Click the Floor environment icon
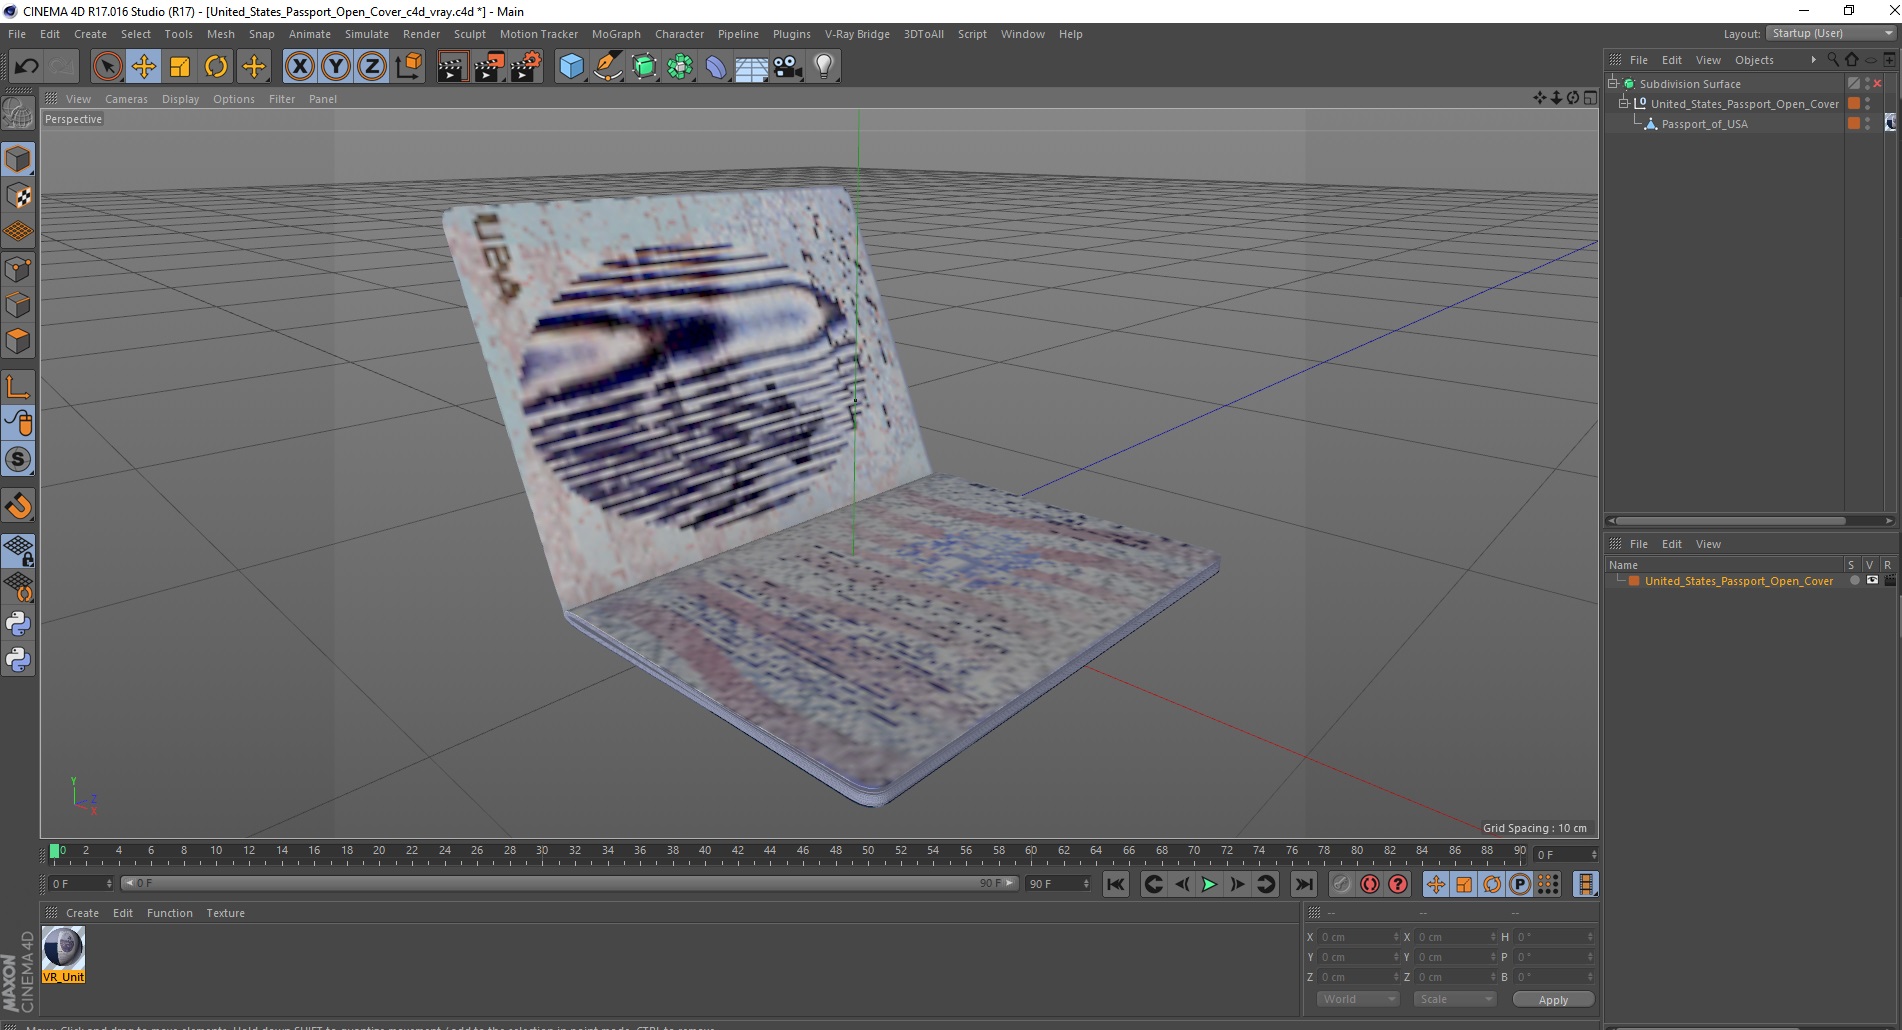 (752, 67)
